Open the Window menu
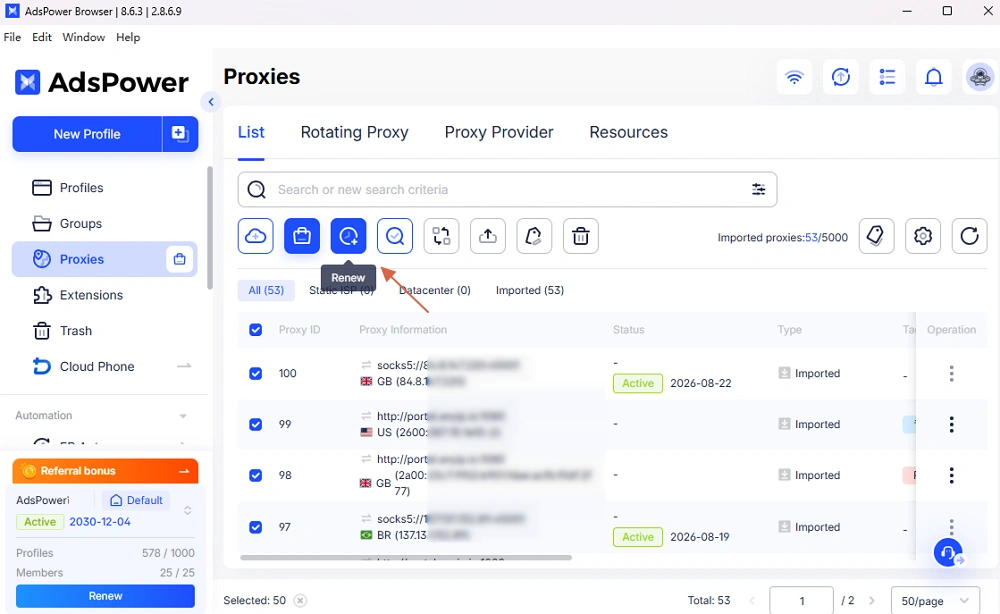This screenshot has height=614, width=1000. (84, 37)
